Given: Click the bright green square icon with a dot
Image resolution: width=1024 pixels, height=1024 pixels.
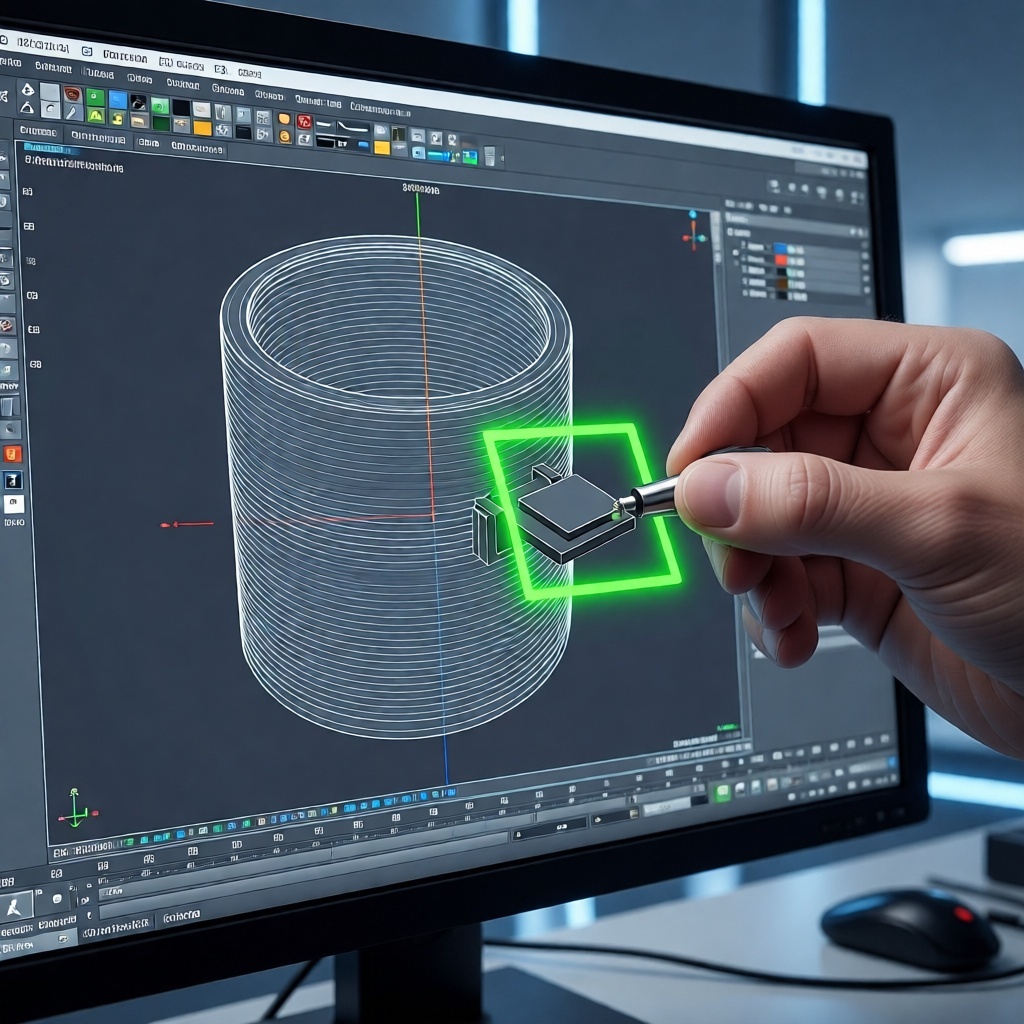Looking at the screenshot, I should coord(96,98).
